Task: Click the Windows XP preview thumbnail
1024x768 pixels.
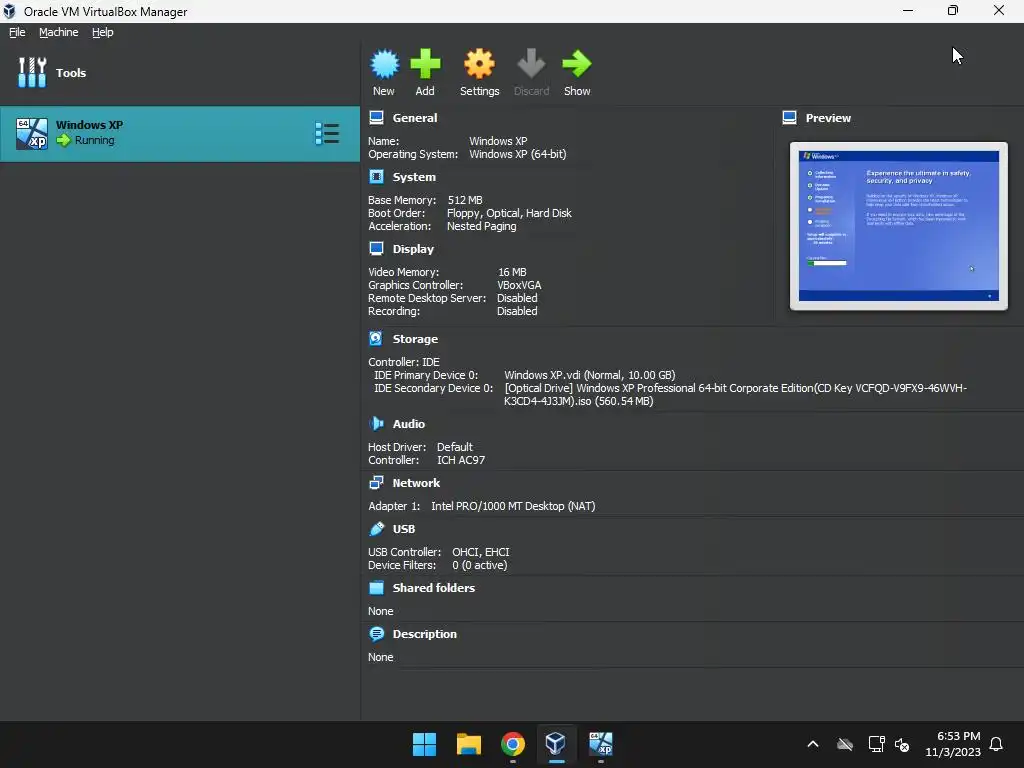Action: (899, 226)
